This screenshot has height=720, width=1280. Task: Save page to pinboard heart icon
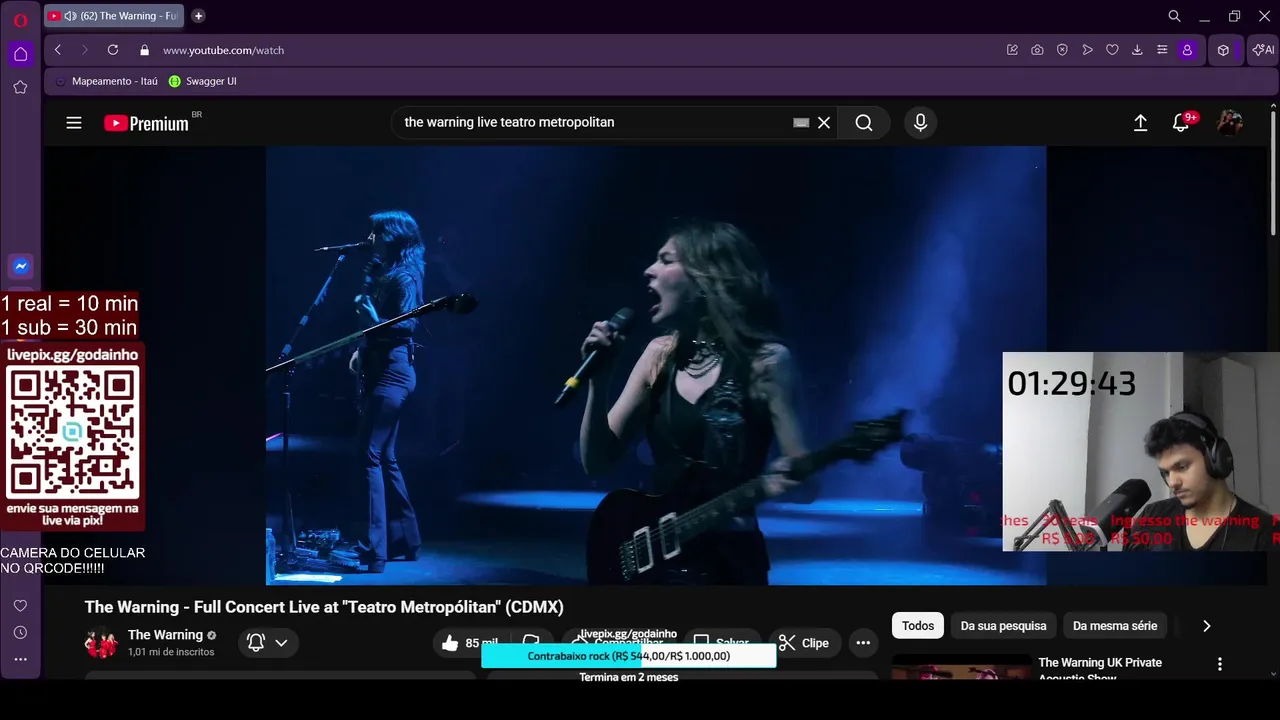point(1112,50)
